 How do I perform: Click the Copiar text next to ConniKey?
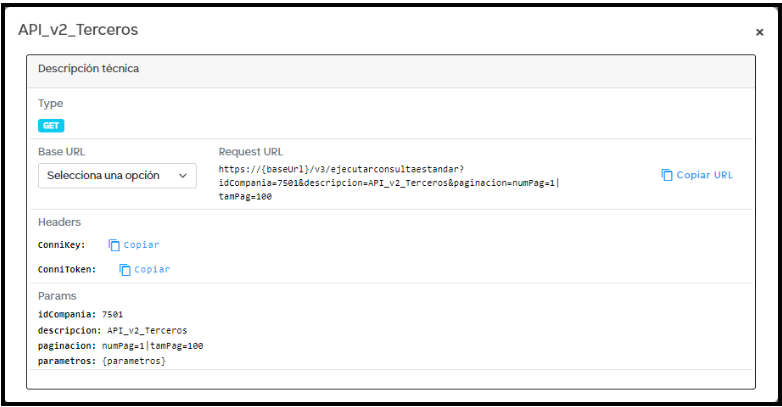click(141, 245)
